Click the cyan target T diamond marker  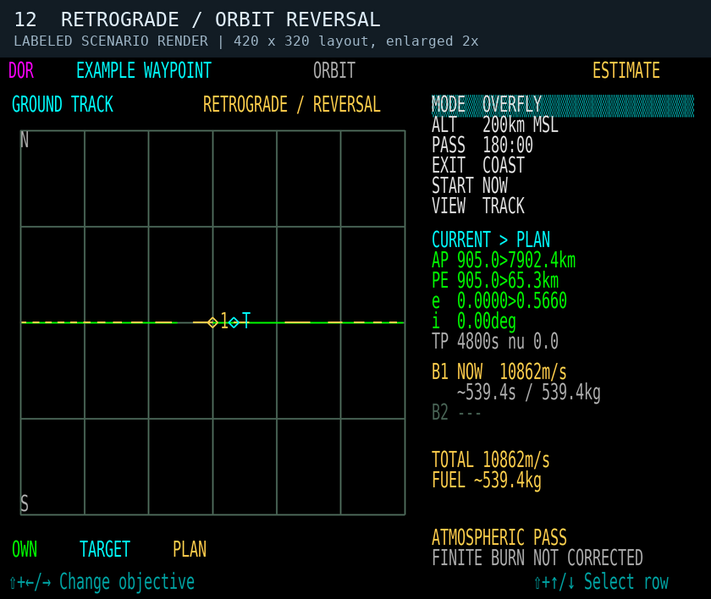tap(234, 322)
